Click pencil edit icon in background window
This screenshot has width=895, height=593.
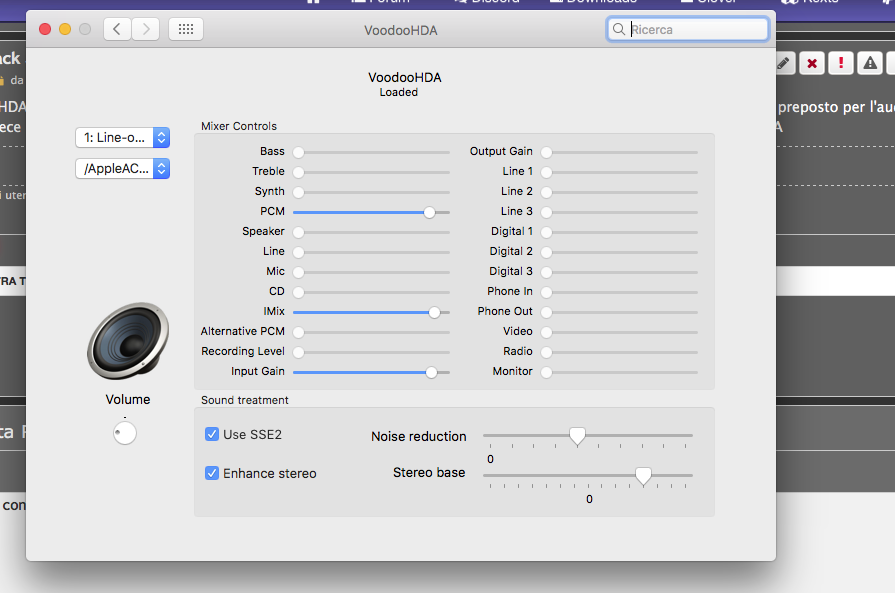pyautogui.click(x=783, y=63)
